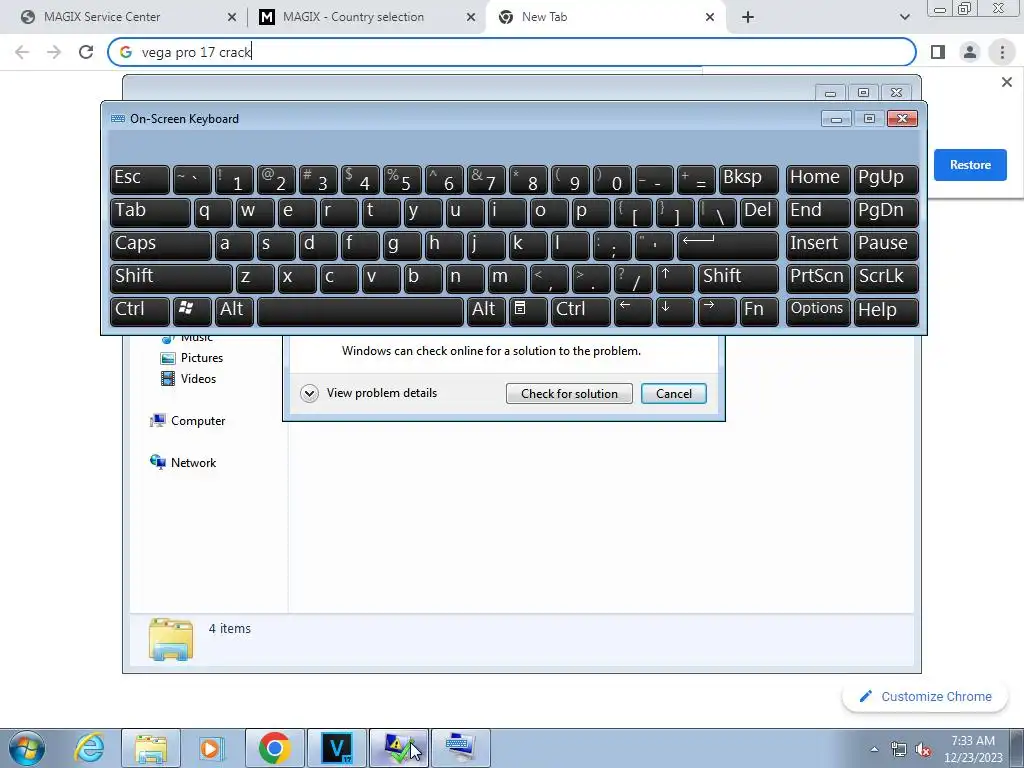This screenshot has width=1024, height=768.
Task: Click Chrome forward navigation arrow
Action: [54, 52]
